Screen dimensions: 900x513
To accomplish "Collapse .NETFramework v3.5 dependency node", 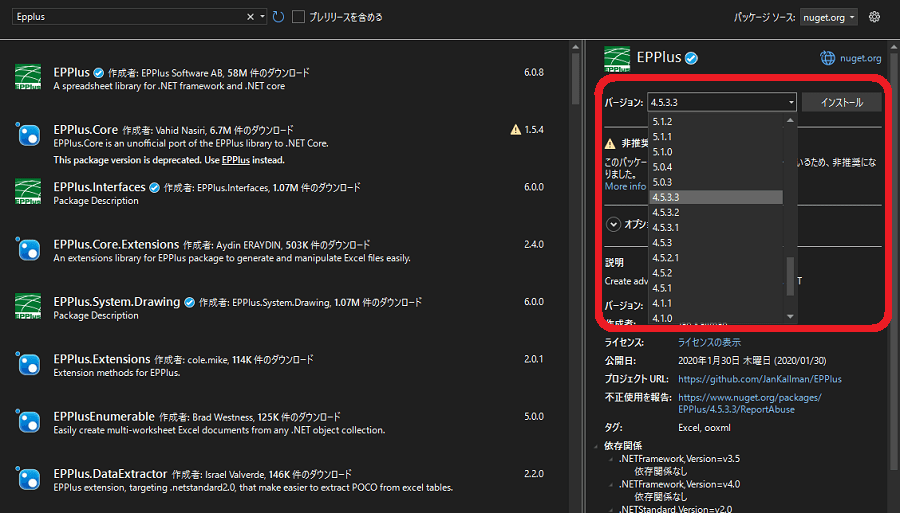I will 611,459.
